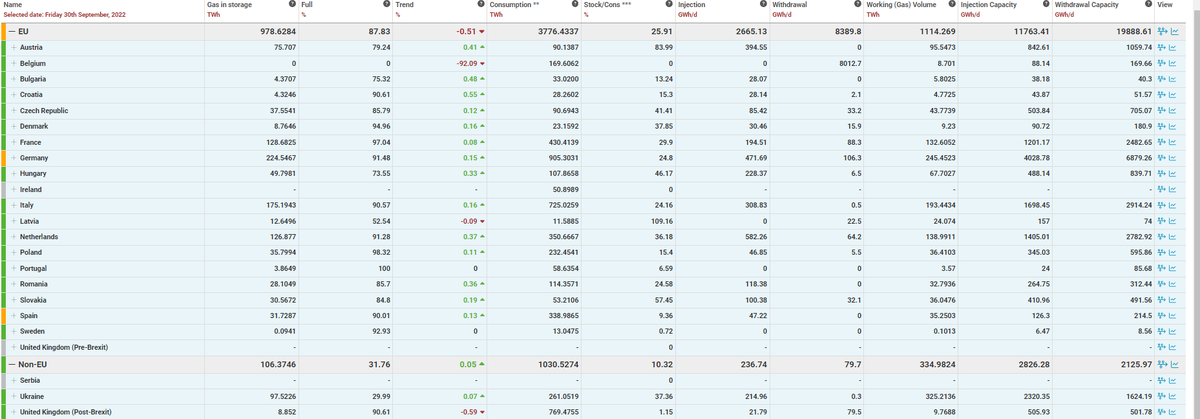The width and height of the screenshot is (1200, 419).
Task: Open the help icon beside Trend column
Action: [x=479, y=5]
